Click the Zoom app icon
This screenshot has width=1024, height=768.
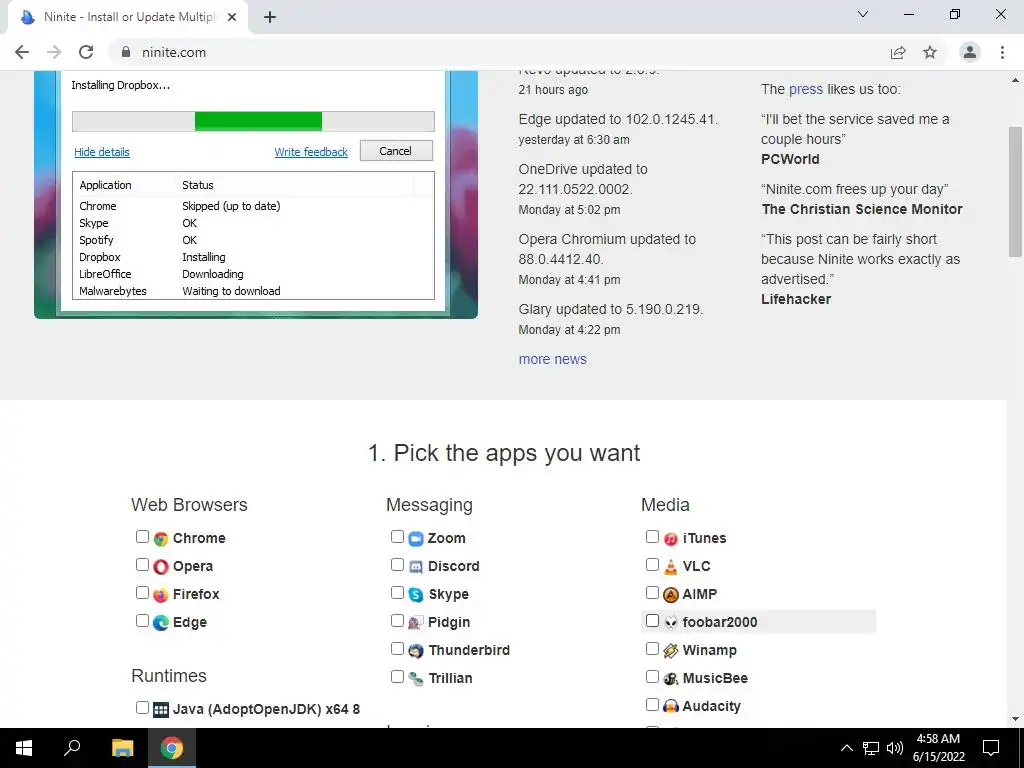point(416,539)
